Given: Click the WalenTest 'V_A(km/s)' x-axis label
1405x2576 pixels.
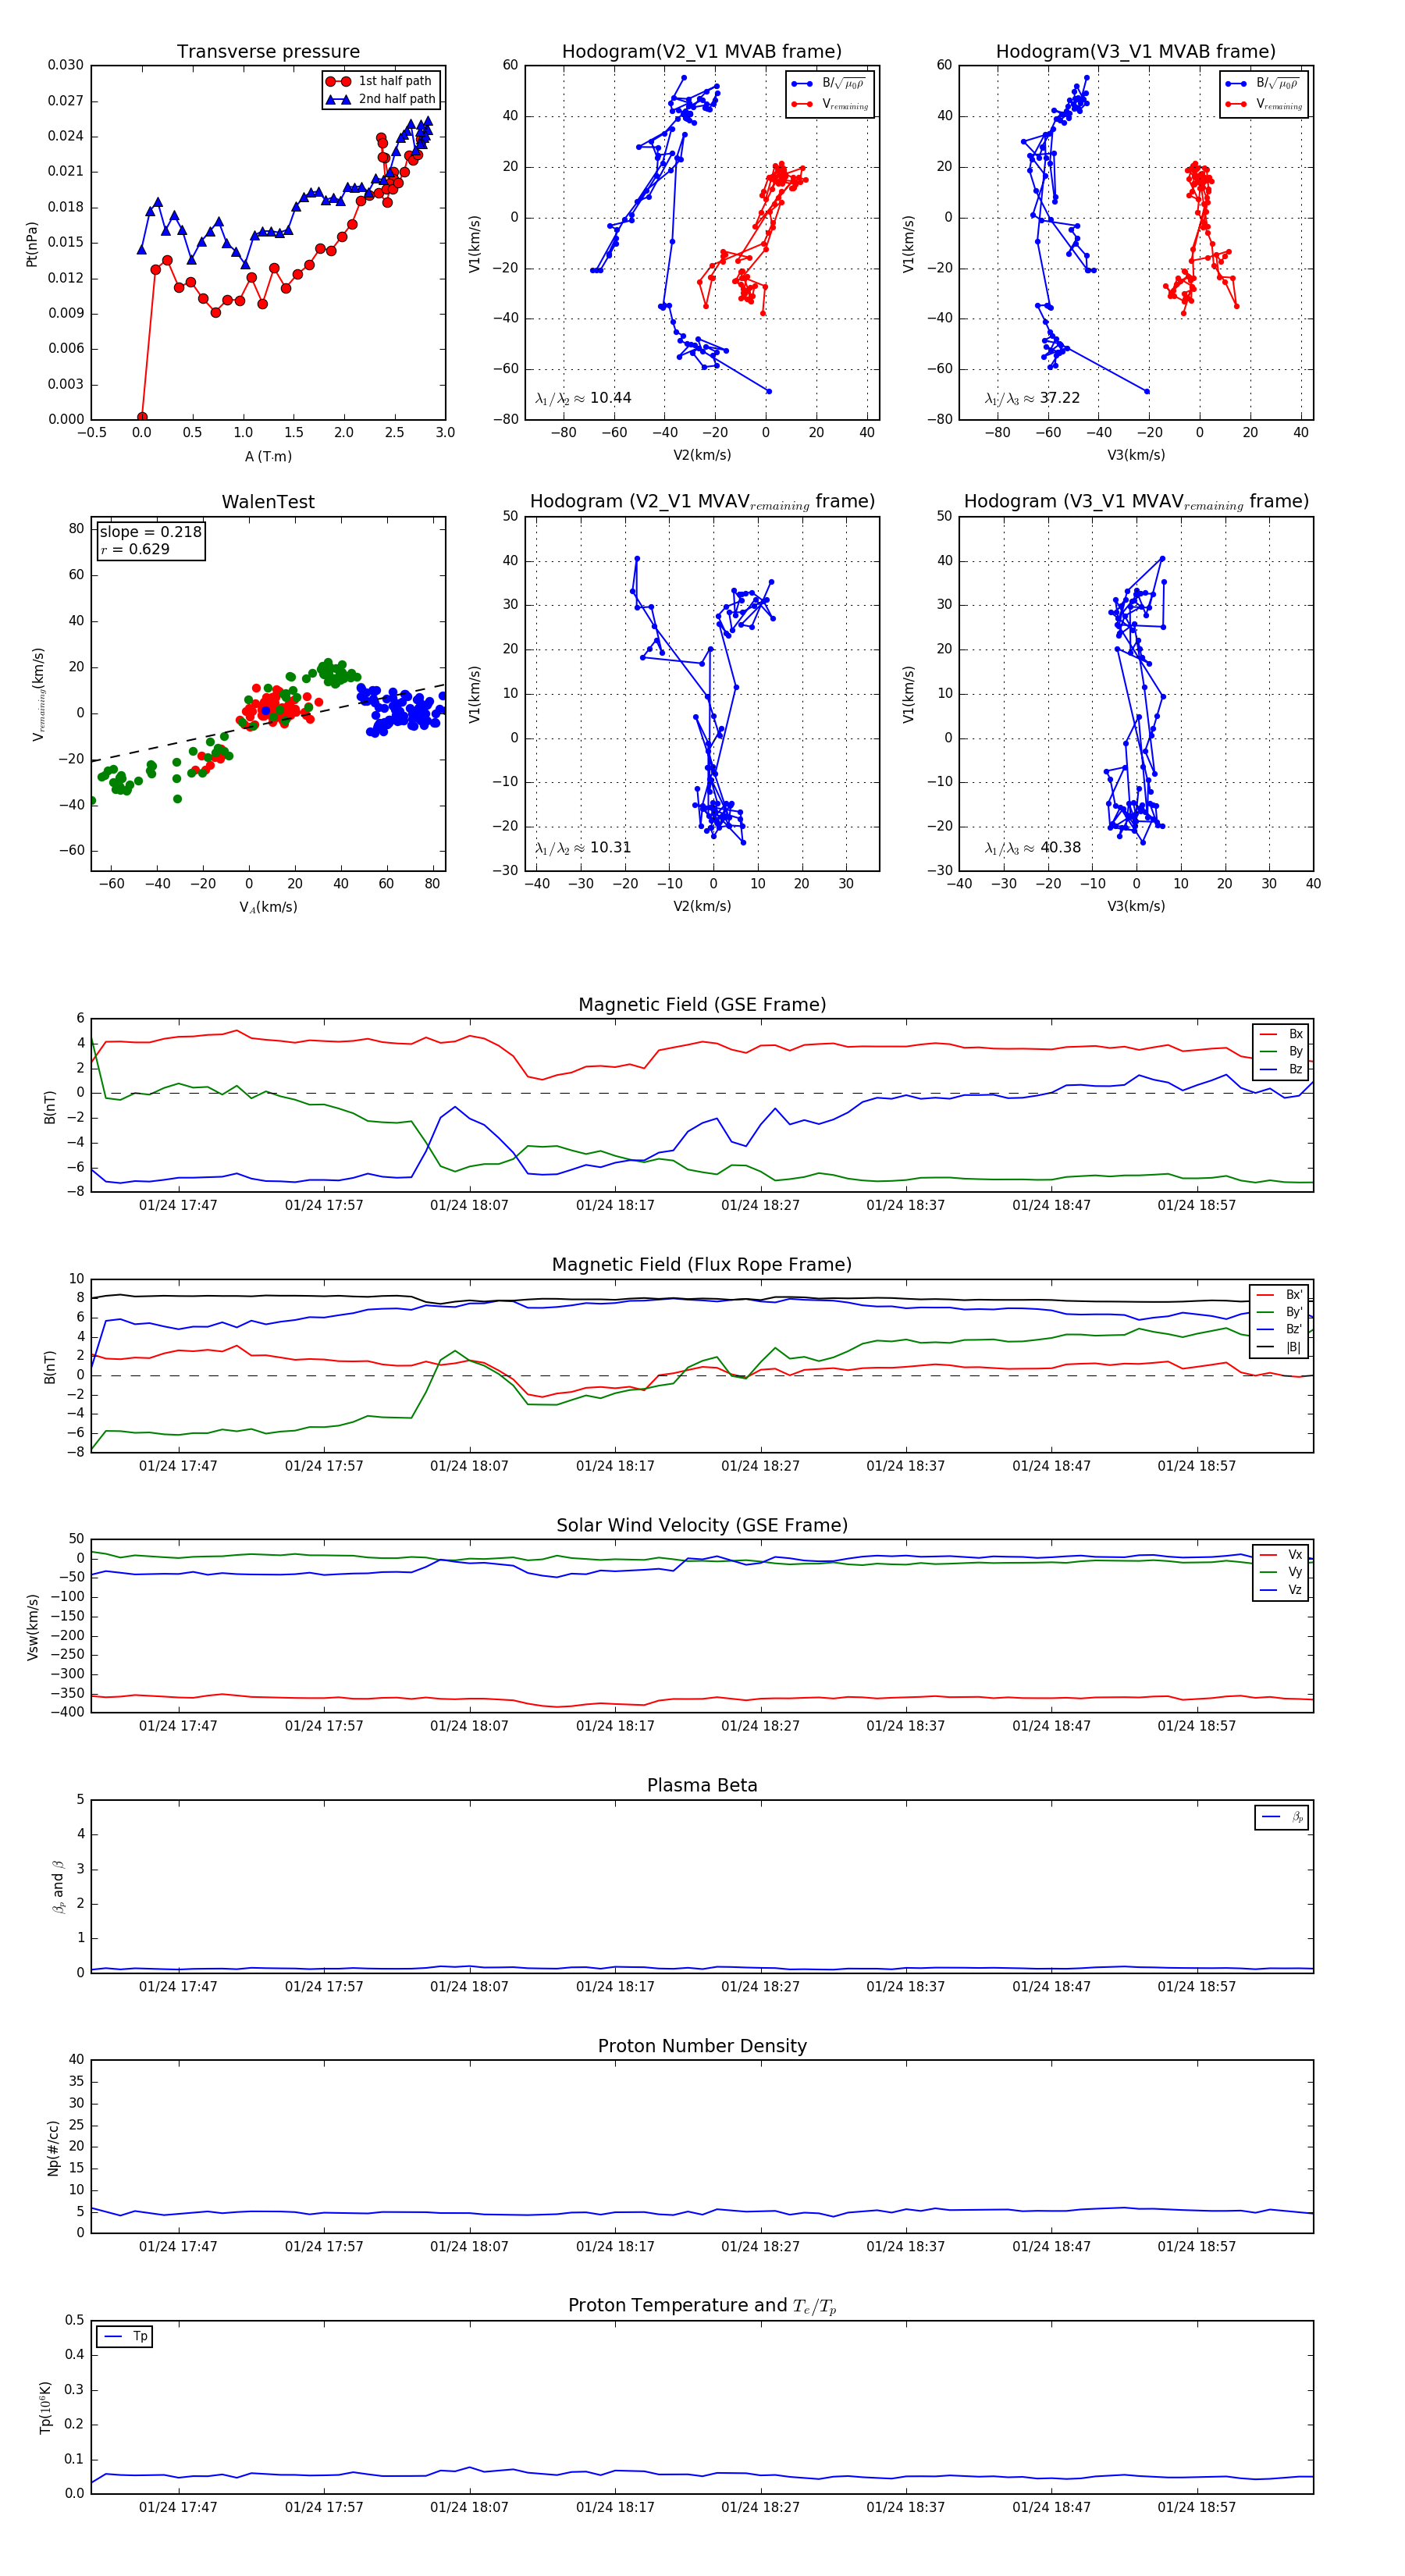Looking at the screenshot, I should [x=268, y=907].
